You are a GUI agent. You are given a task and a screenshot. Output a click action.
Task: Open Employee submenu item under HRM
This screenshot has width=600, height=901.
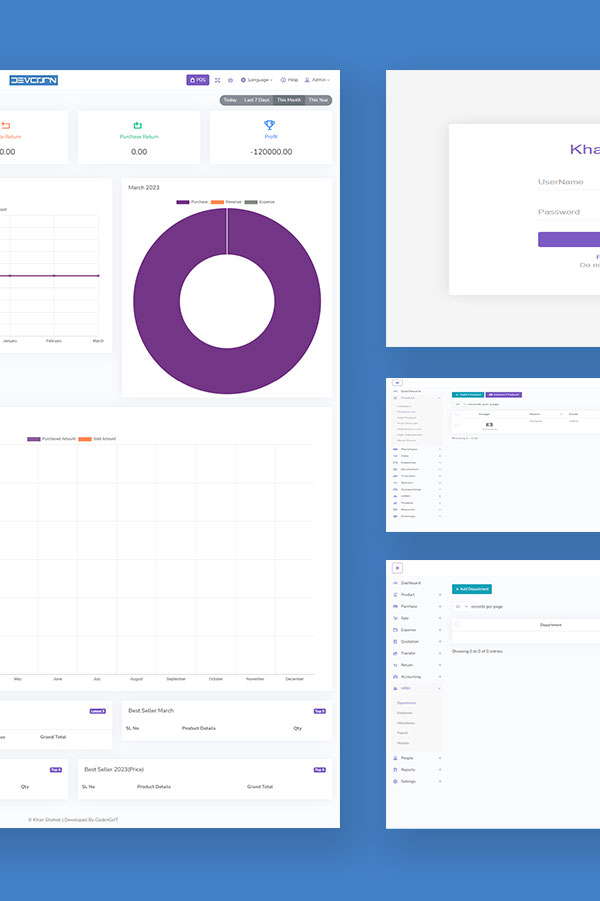pos(405,713)
